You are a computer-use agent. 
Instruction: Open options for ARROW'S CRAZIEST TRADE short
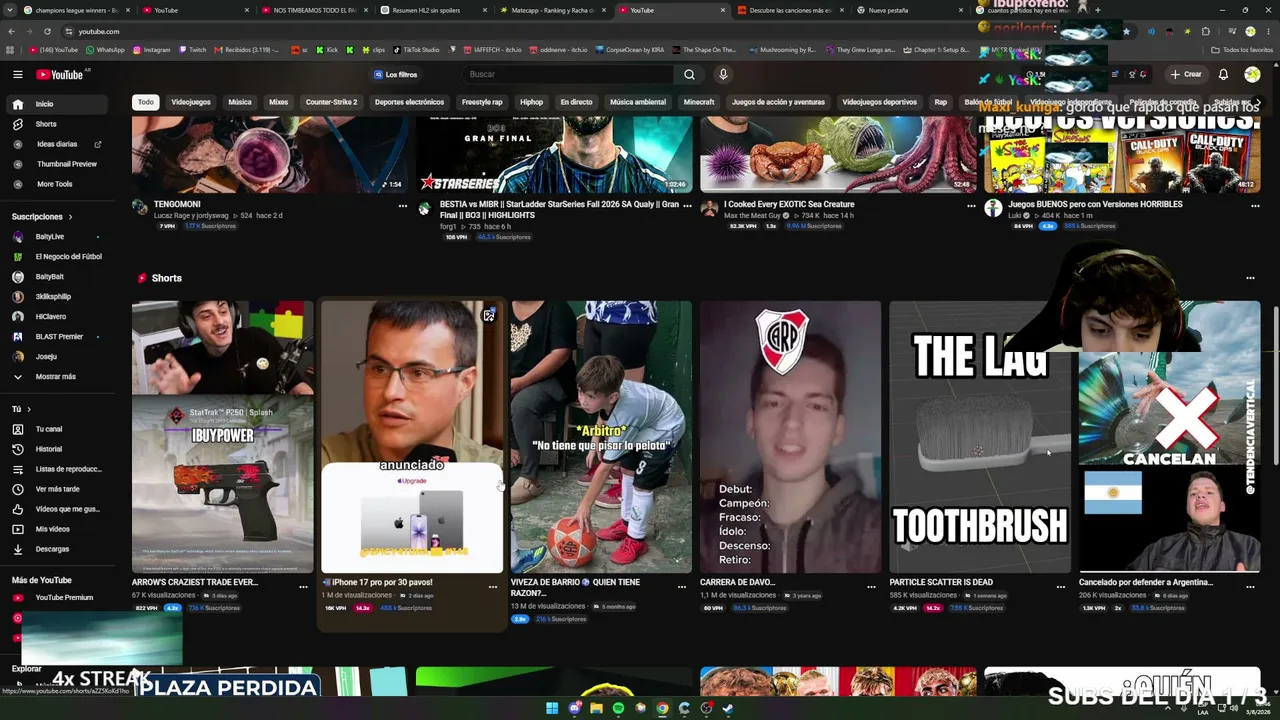point(303,587)
